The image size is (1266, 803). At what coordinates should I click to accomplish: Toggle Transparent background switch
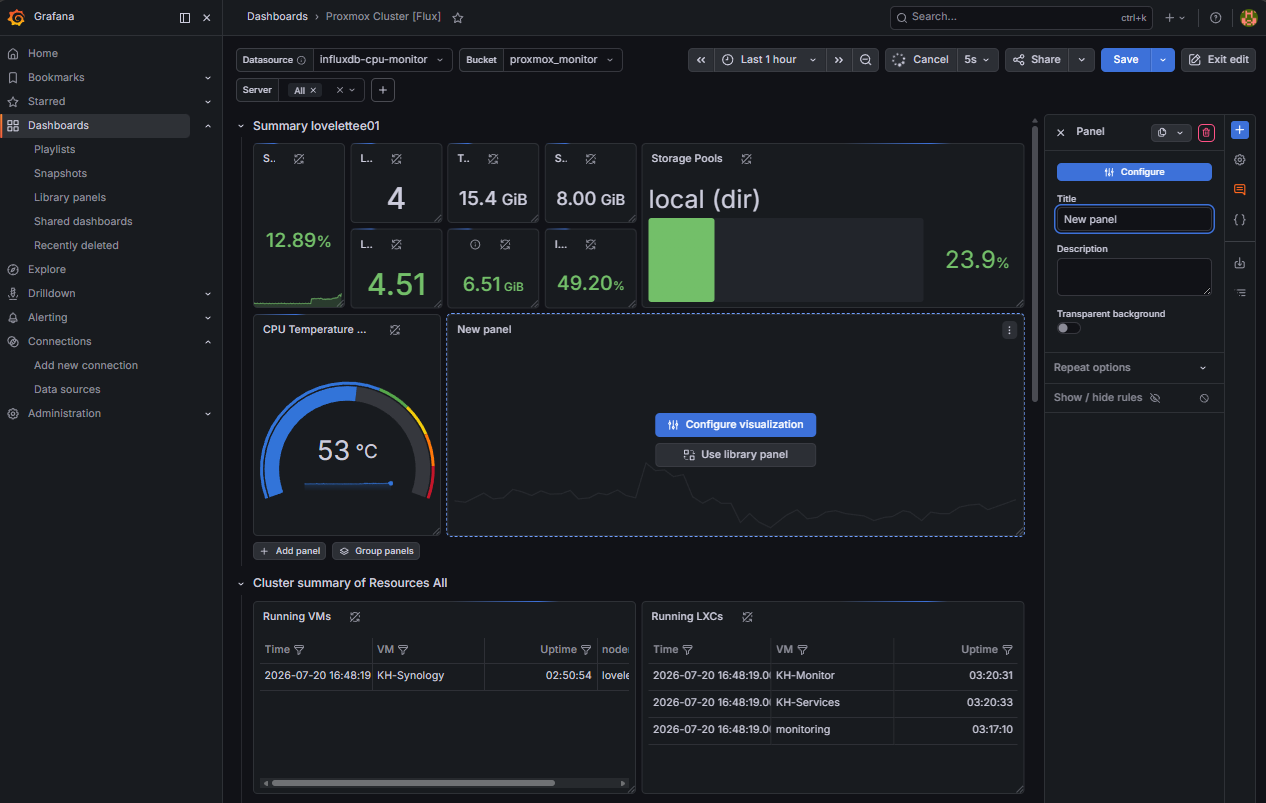[1068, 328]
